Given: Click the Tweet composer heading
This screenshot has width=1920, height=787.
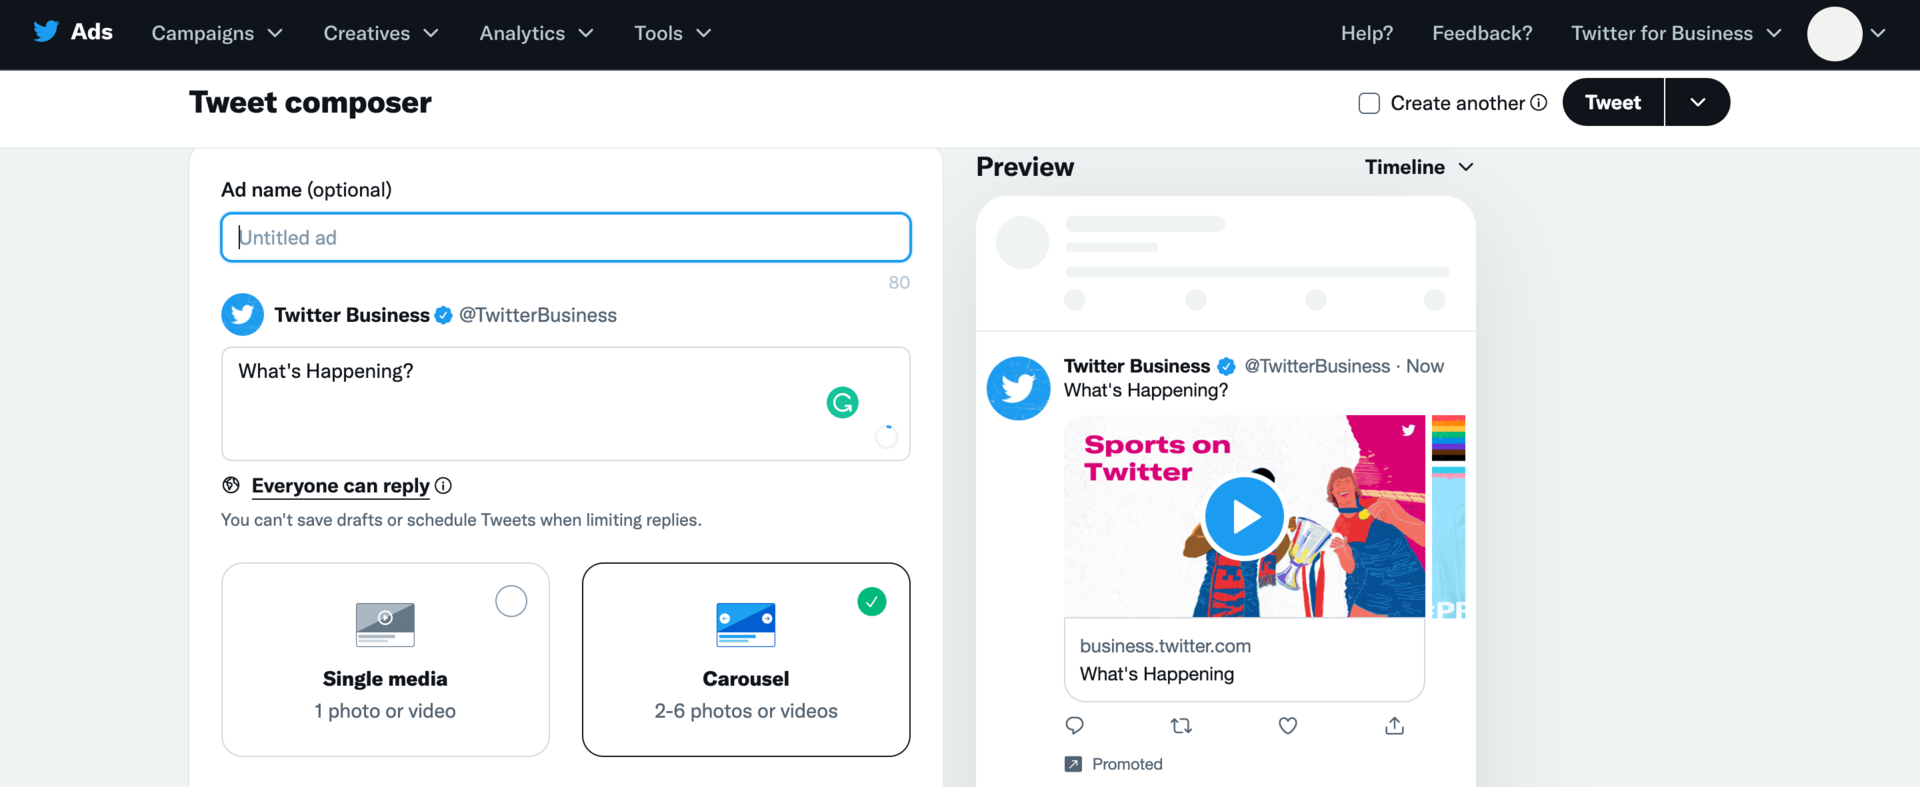Looking at the screenshot, I should (x=310, y=102).
